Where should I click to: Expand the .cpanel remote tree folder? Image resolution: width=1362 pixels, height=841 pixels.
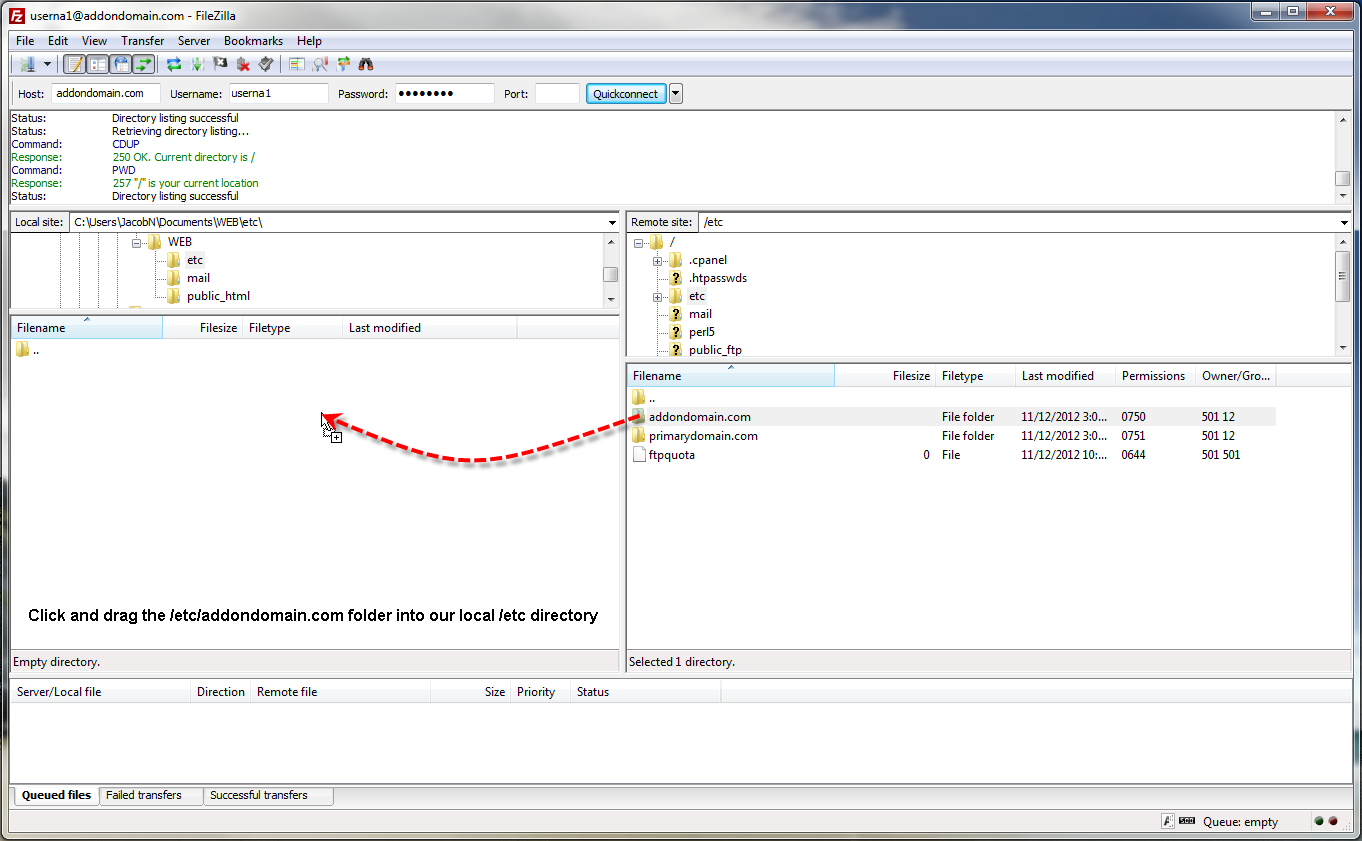pos(658,261)
